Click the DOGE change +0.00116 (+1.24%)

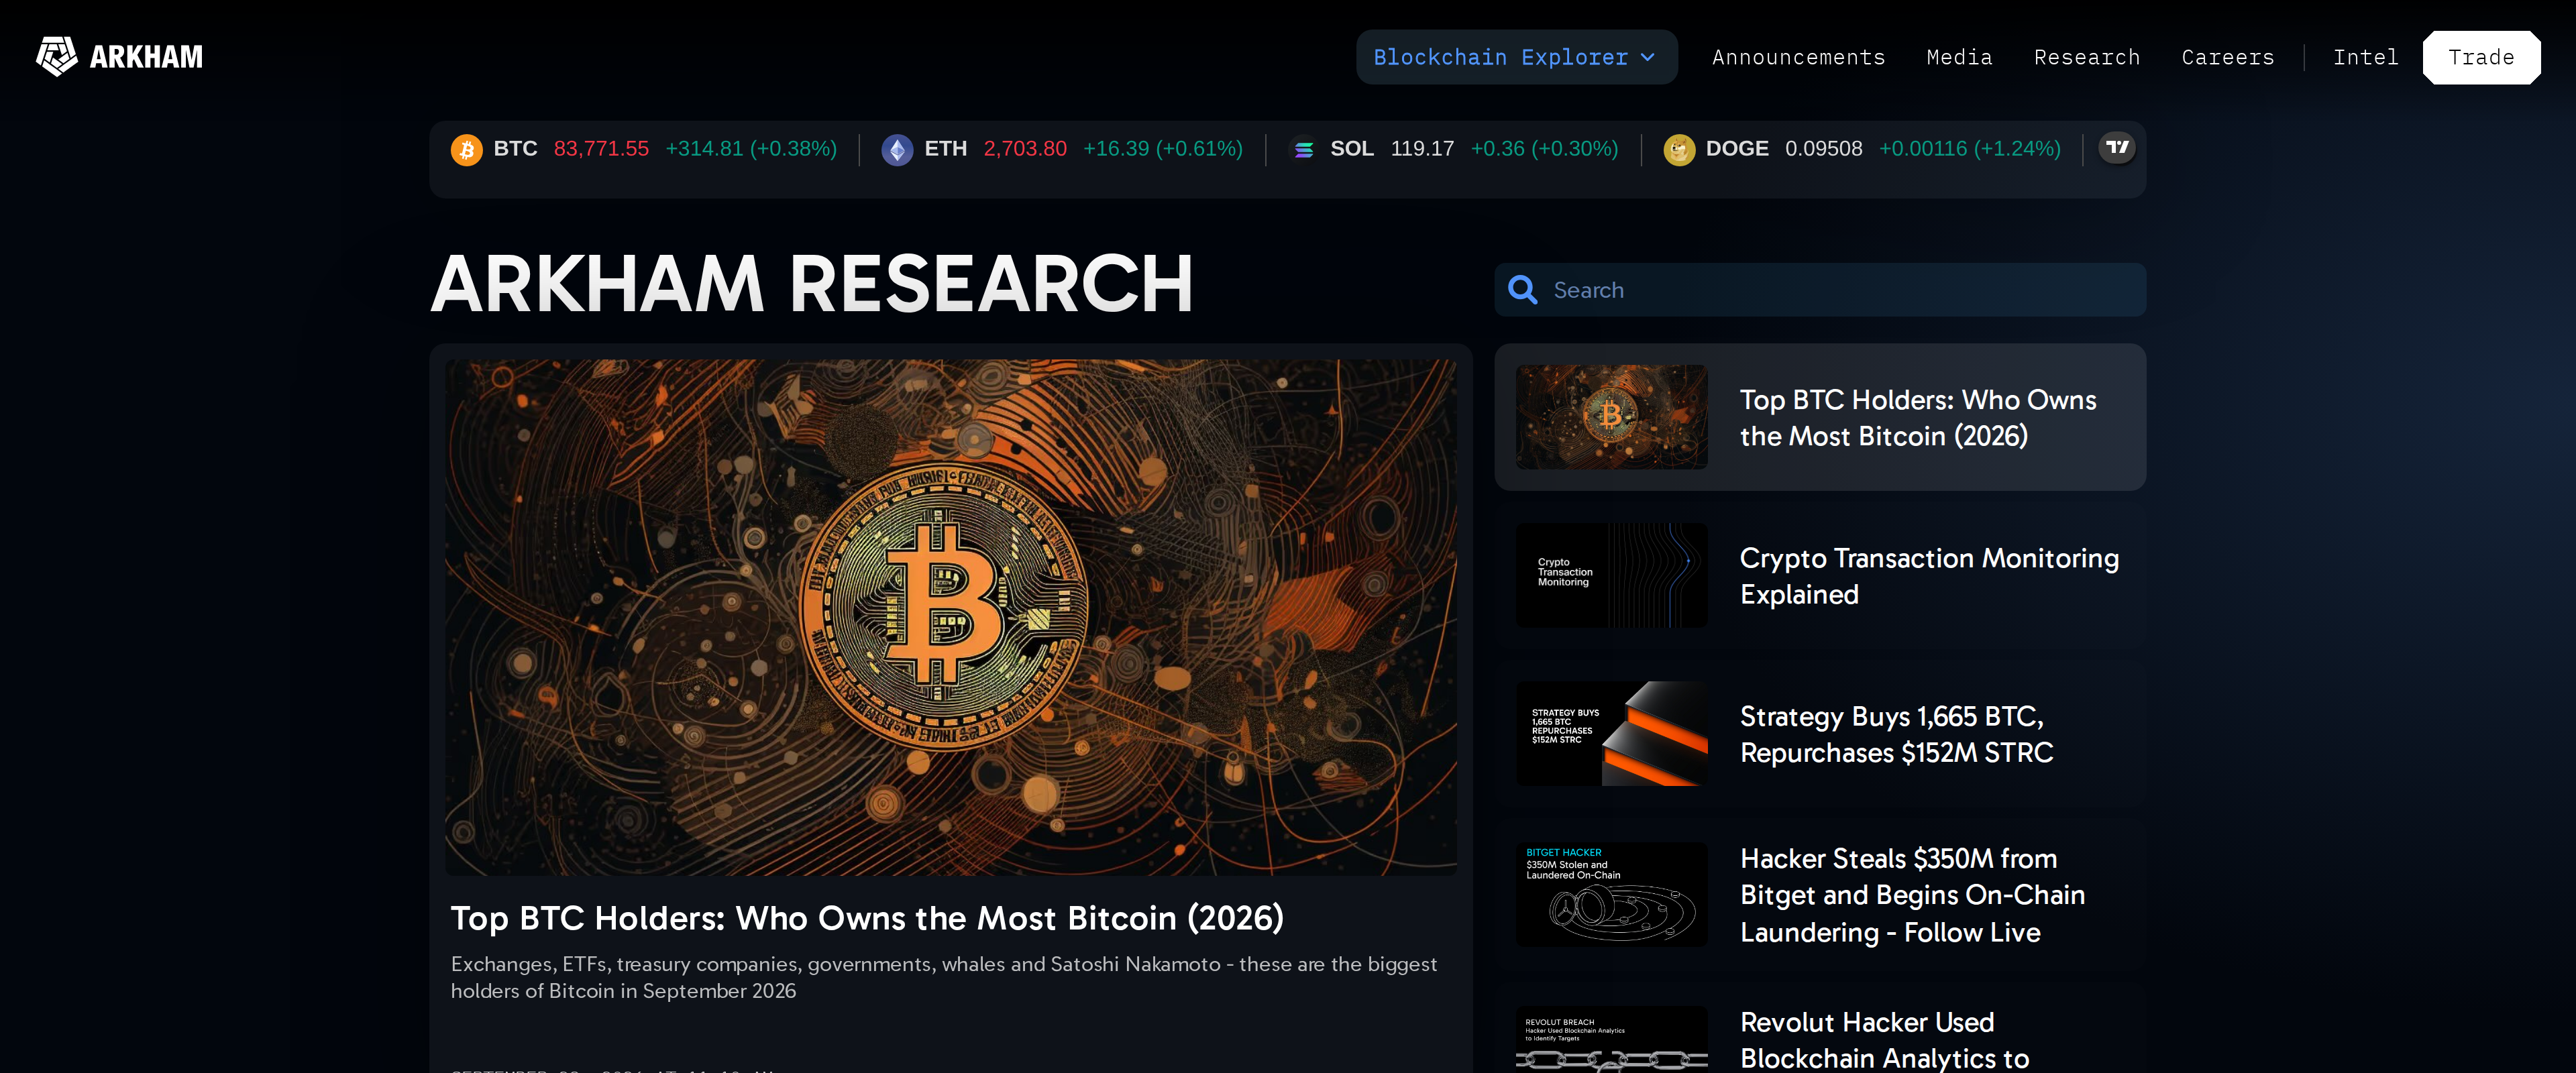pos(1970,149)
